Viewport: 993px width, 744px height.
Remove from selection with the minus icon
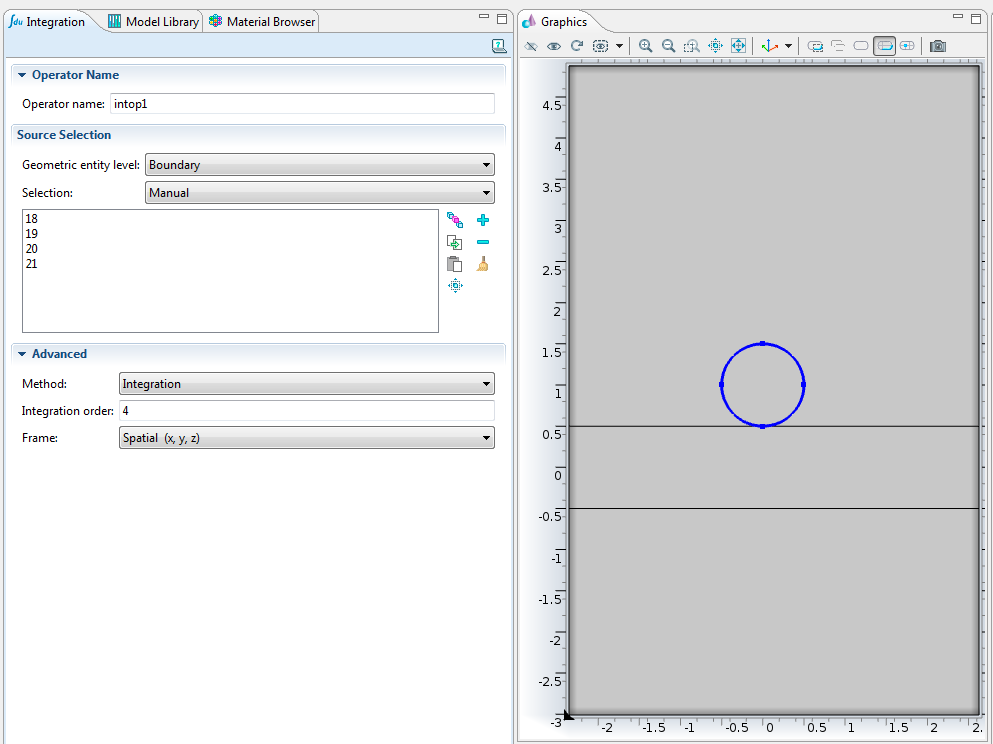click(x=483, y=242)
